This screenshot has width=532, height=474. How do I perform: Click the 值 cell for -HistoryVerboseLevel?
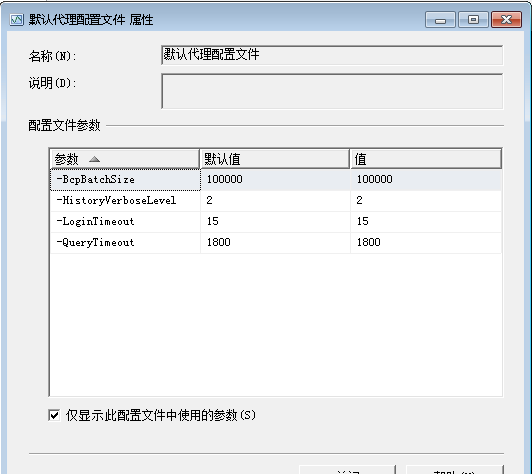pyautogui.click(x=426, y=201)
